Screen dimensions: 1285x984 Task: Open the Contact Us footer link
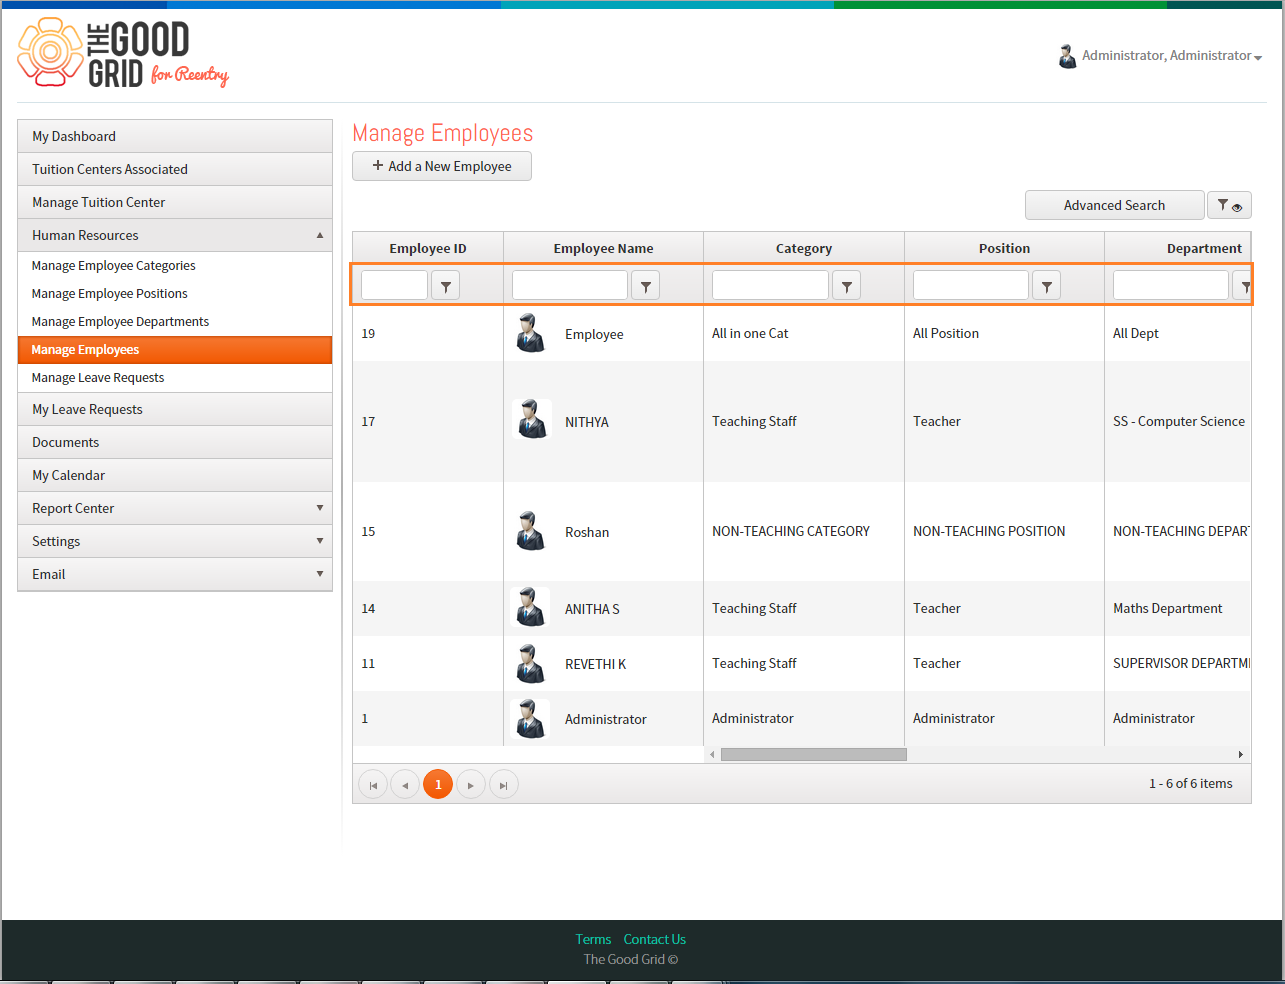pyautogui.click(x=655, y=939)
